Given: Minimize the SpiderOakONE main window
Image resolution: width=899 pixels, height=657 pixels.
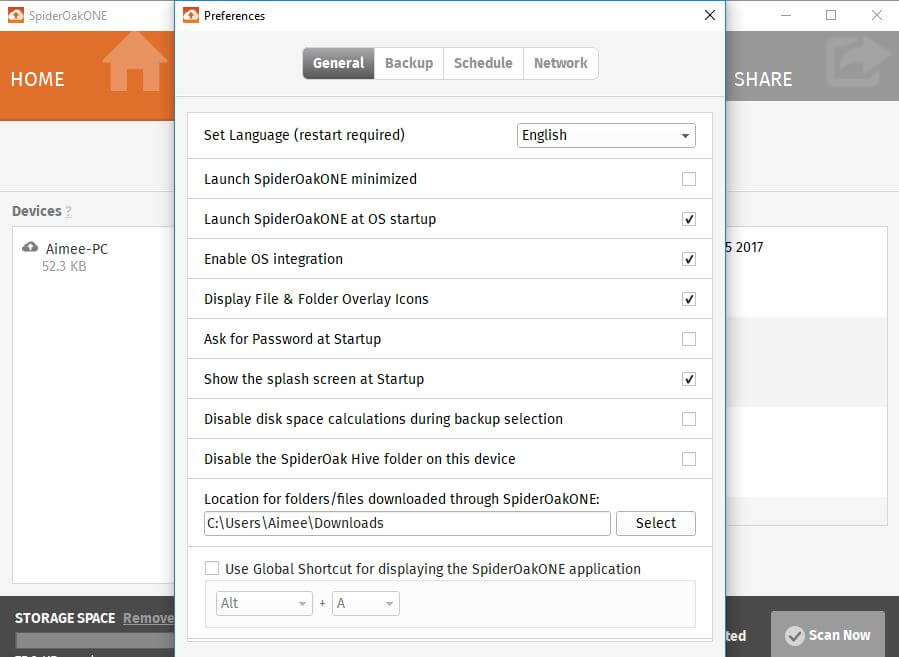Looking at the screenshot, I should coord(786,15).
